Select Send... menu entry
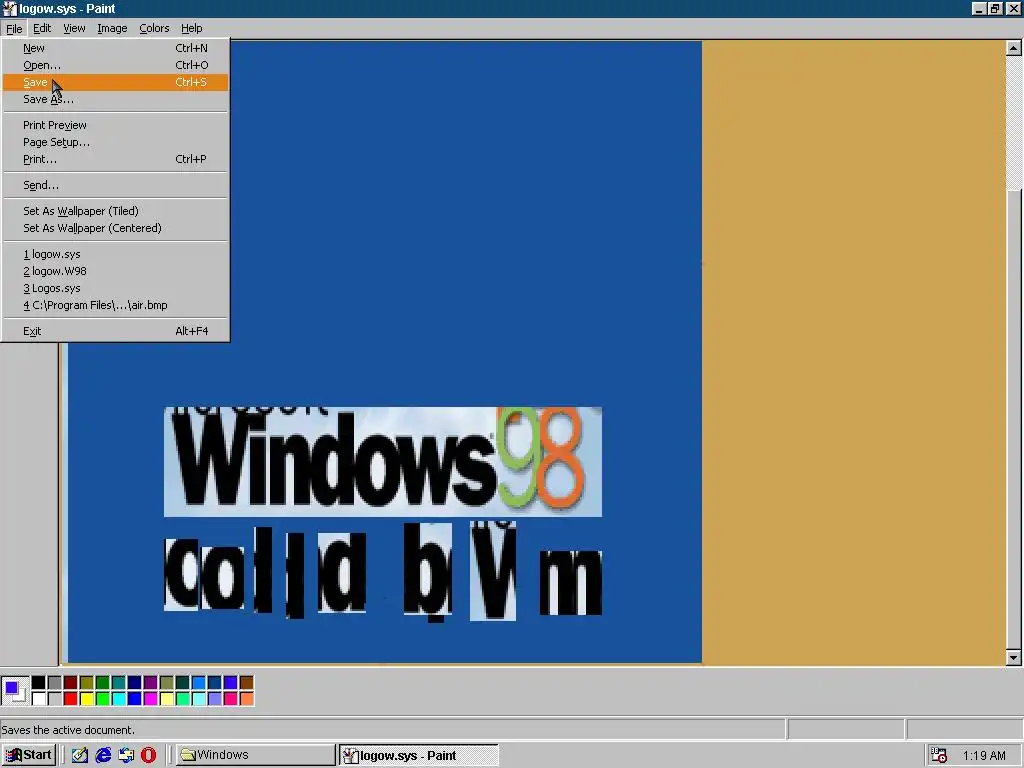This screenshot has height=768, width=1024. (x=116, y=185)
